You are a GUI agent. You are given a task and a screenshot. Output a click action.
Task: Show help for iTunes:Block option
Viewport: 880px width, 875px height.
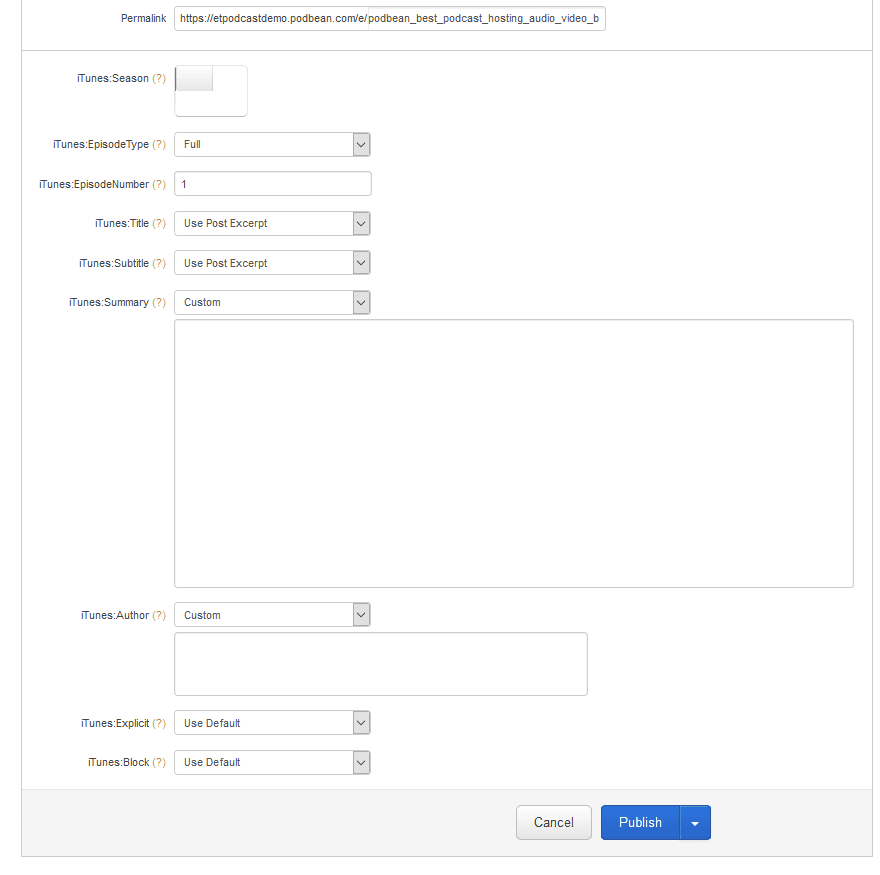pos(159,762)
